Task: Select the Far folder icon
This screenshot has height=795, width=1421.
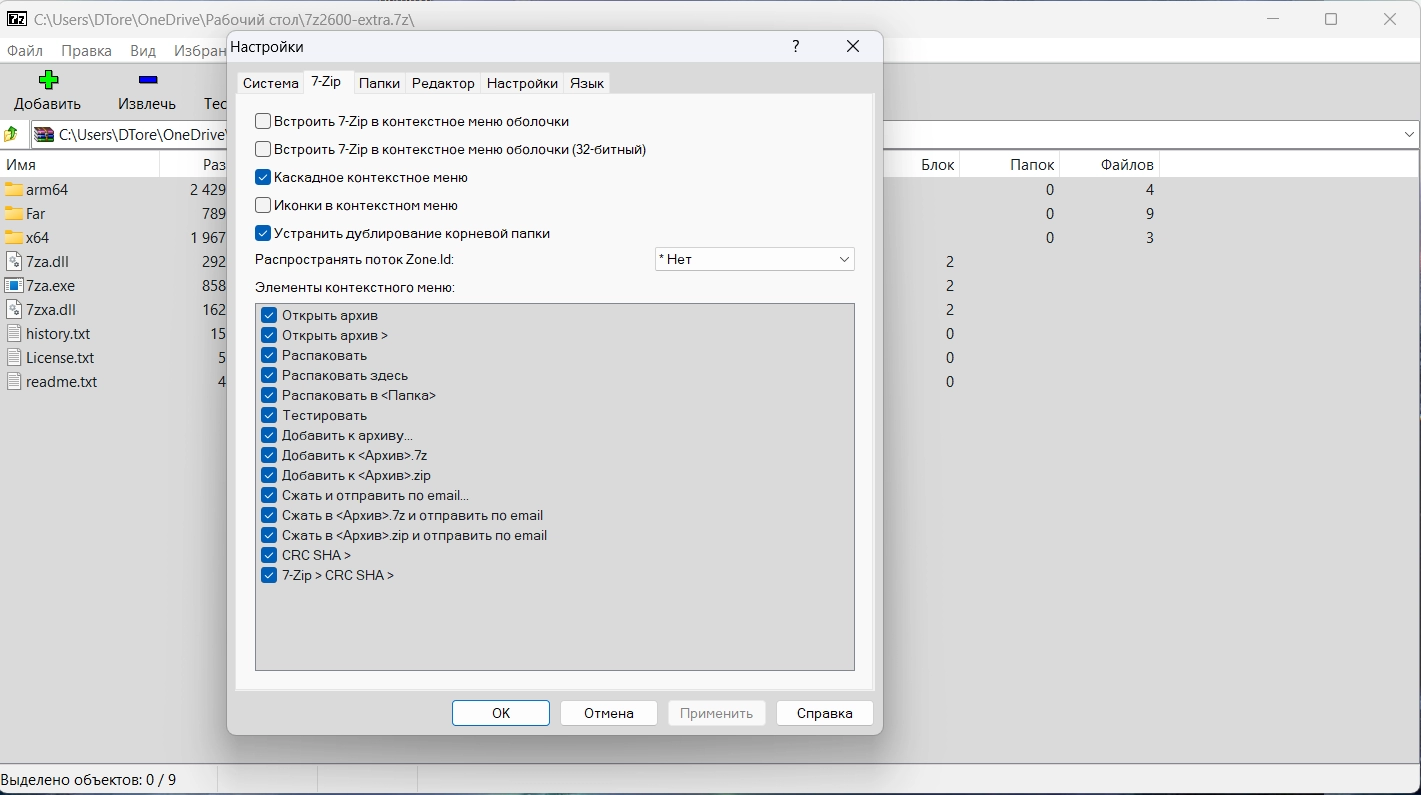Action: (14, 213)
